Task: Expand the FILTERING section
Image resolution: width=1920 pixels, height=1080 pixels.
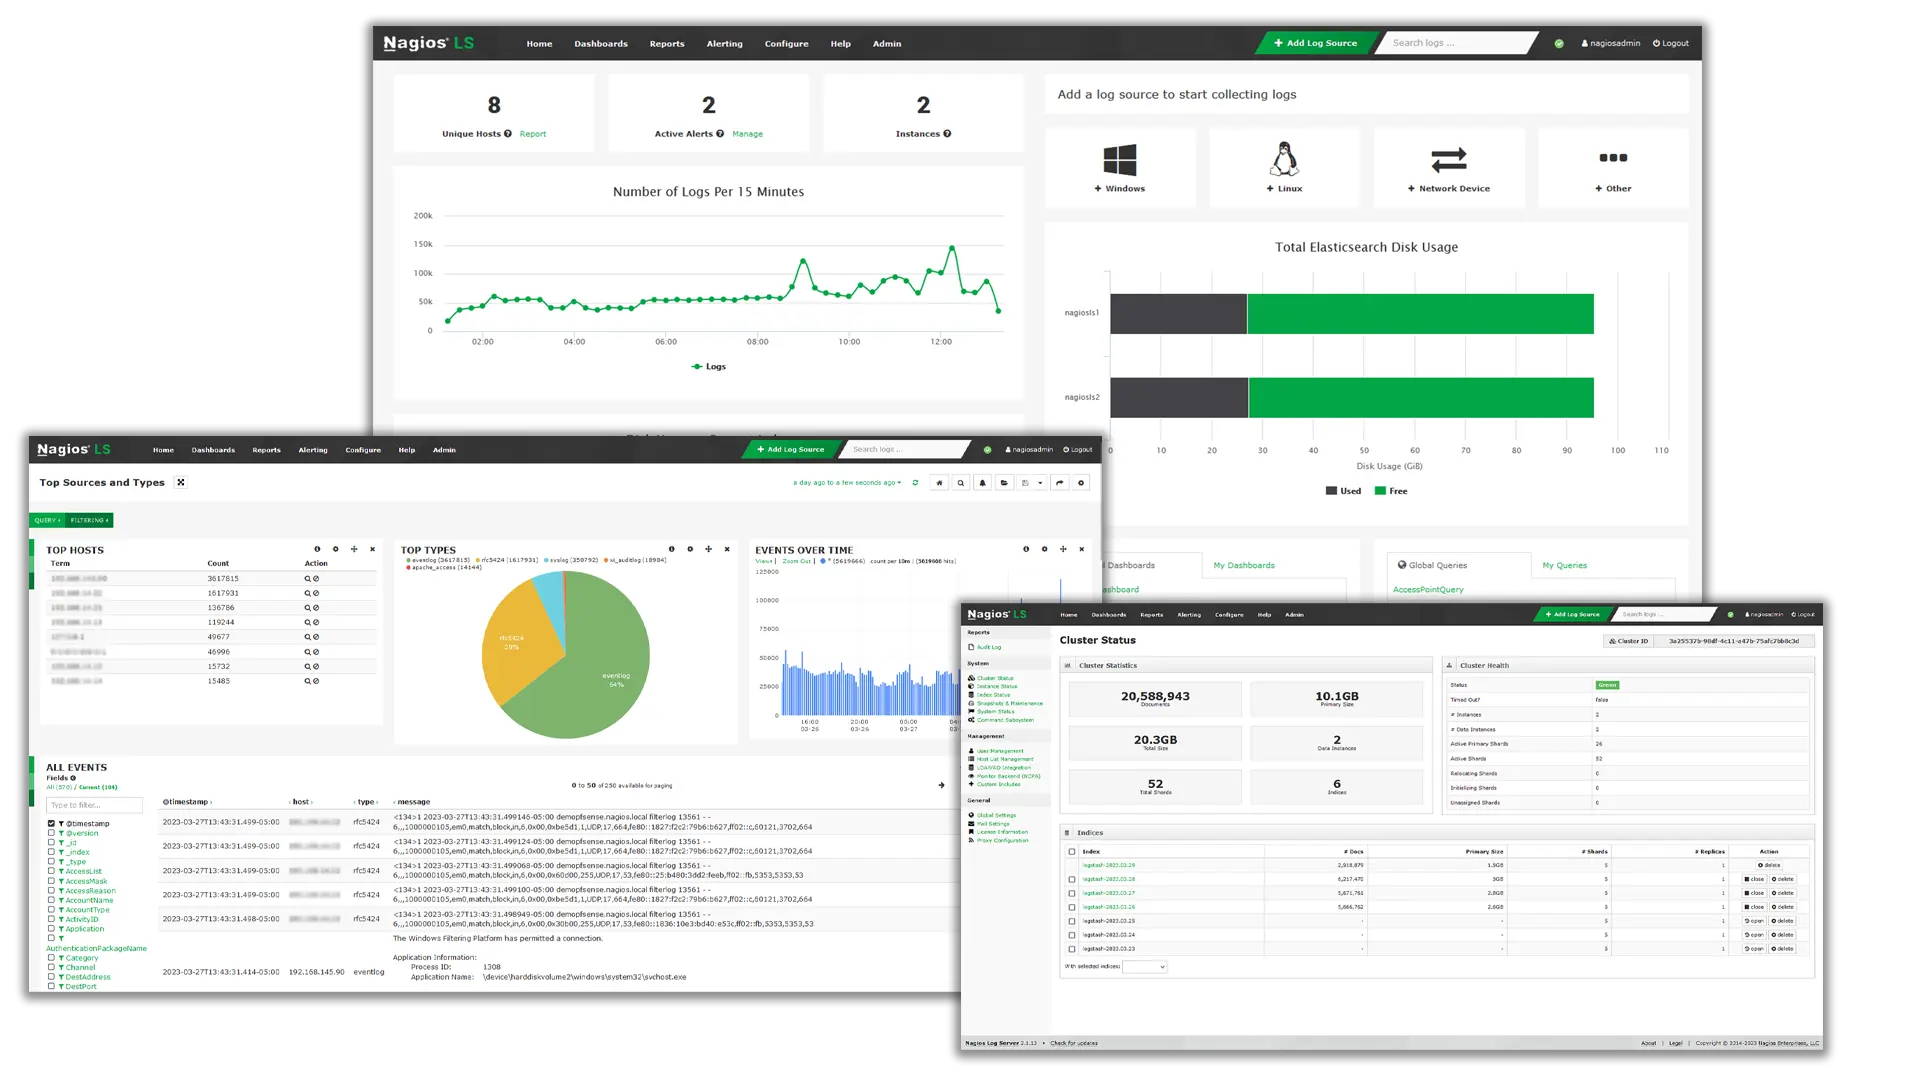Action: (x=89, y=520)
